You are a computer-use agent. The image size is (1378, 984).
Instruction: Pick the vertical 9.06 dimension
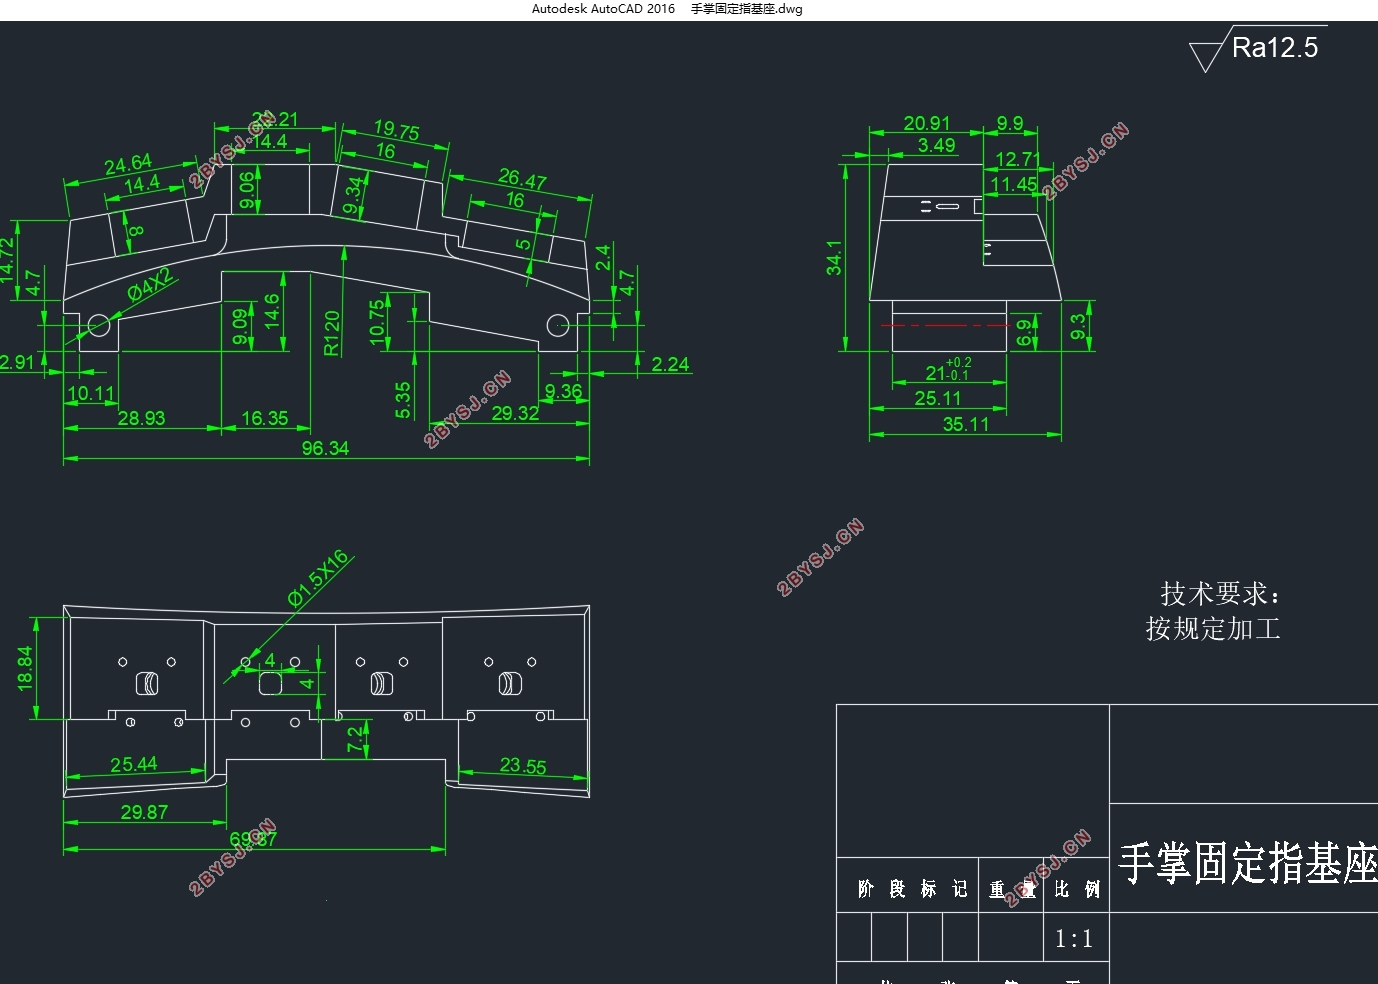click(x=247, y=190)
